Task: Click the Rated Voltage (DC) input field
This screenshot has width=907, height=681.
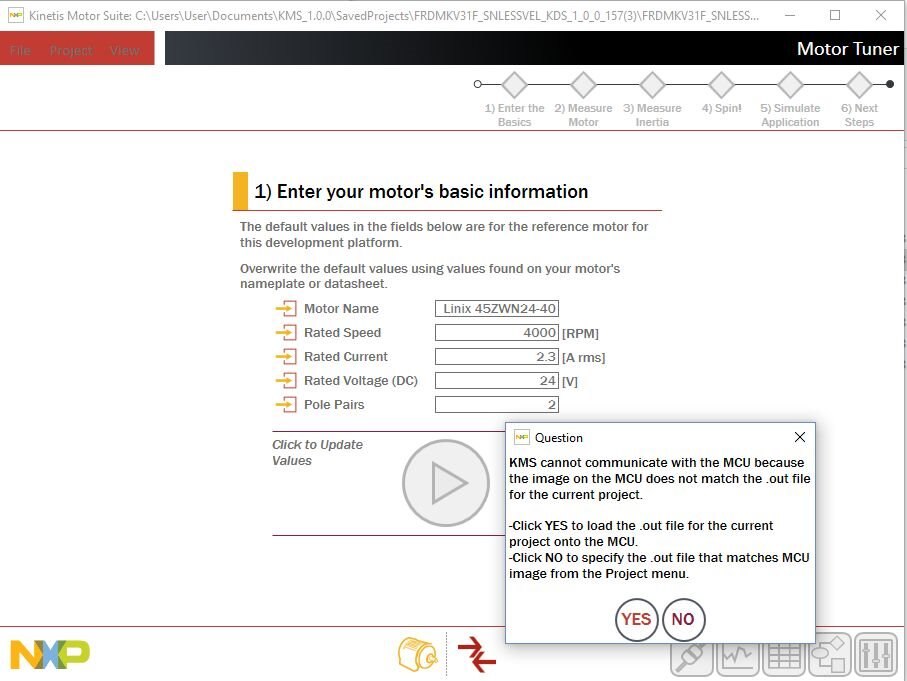Action: [497, 381]
